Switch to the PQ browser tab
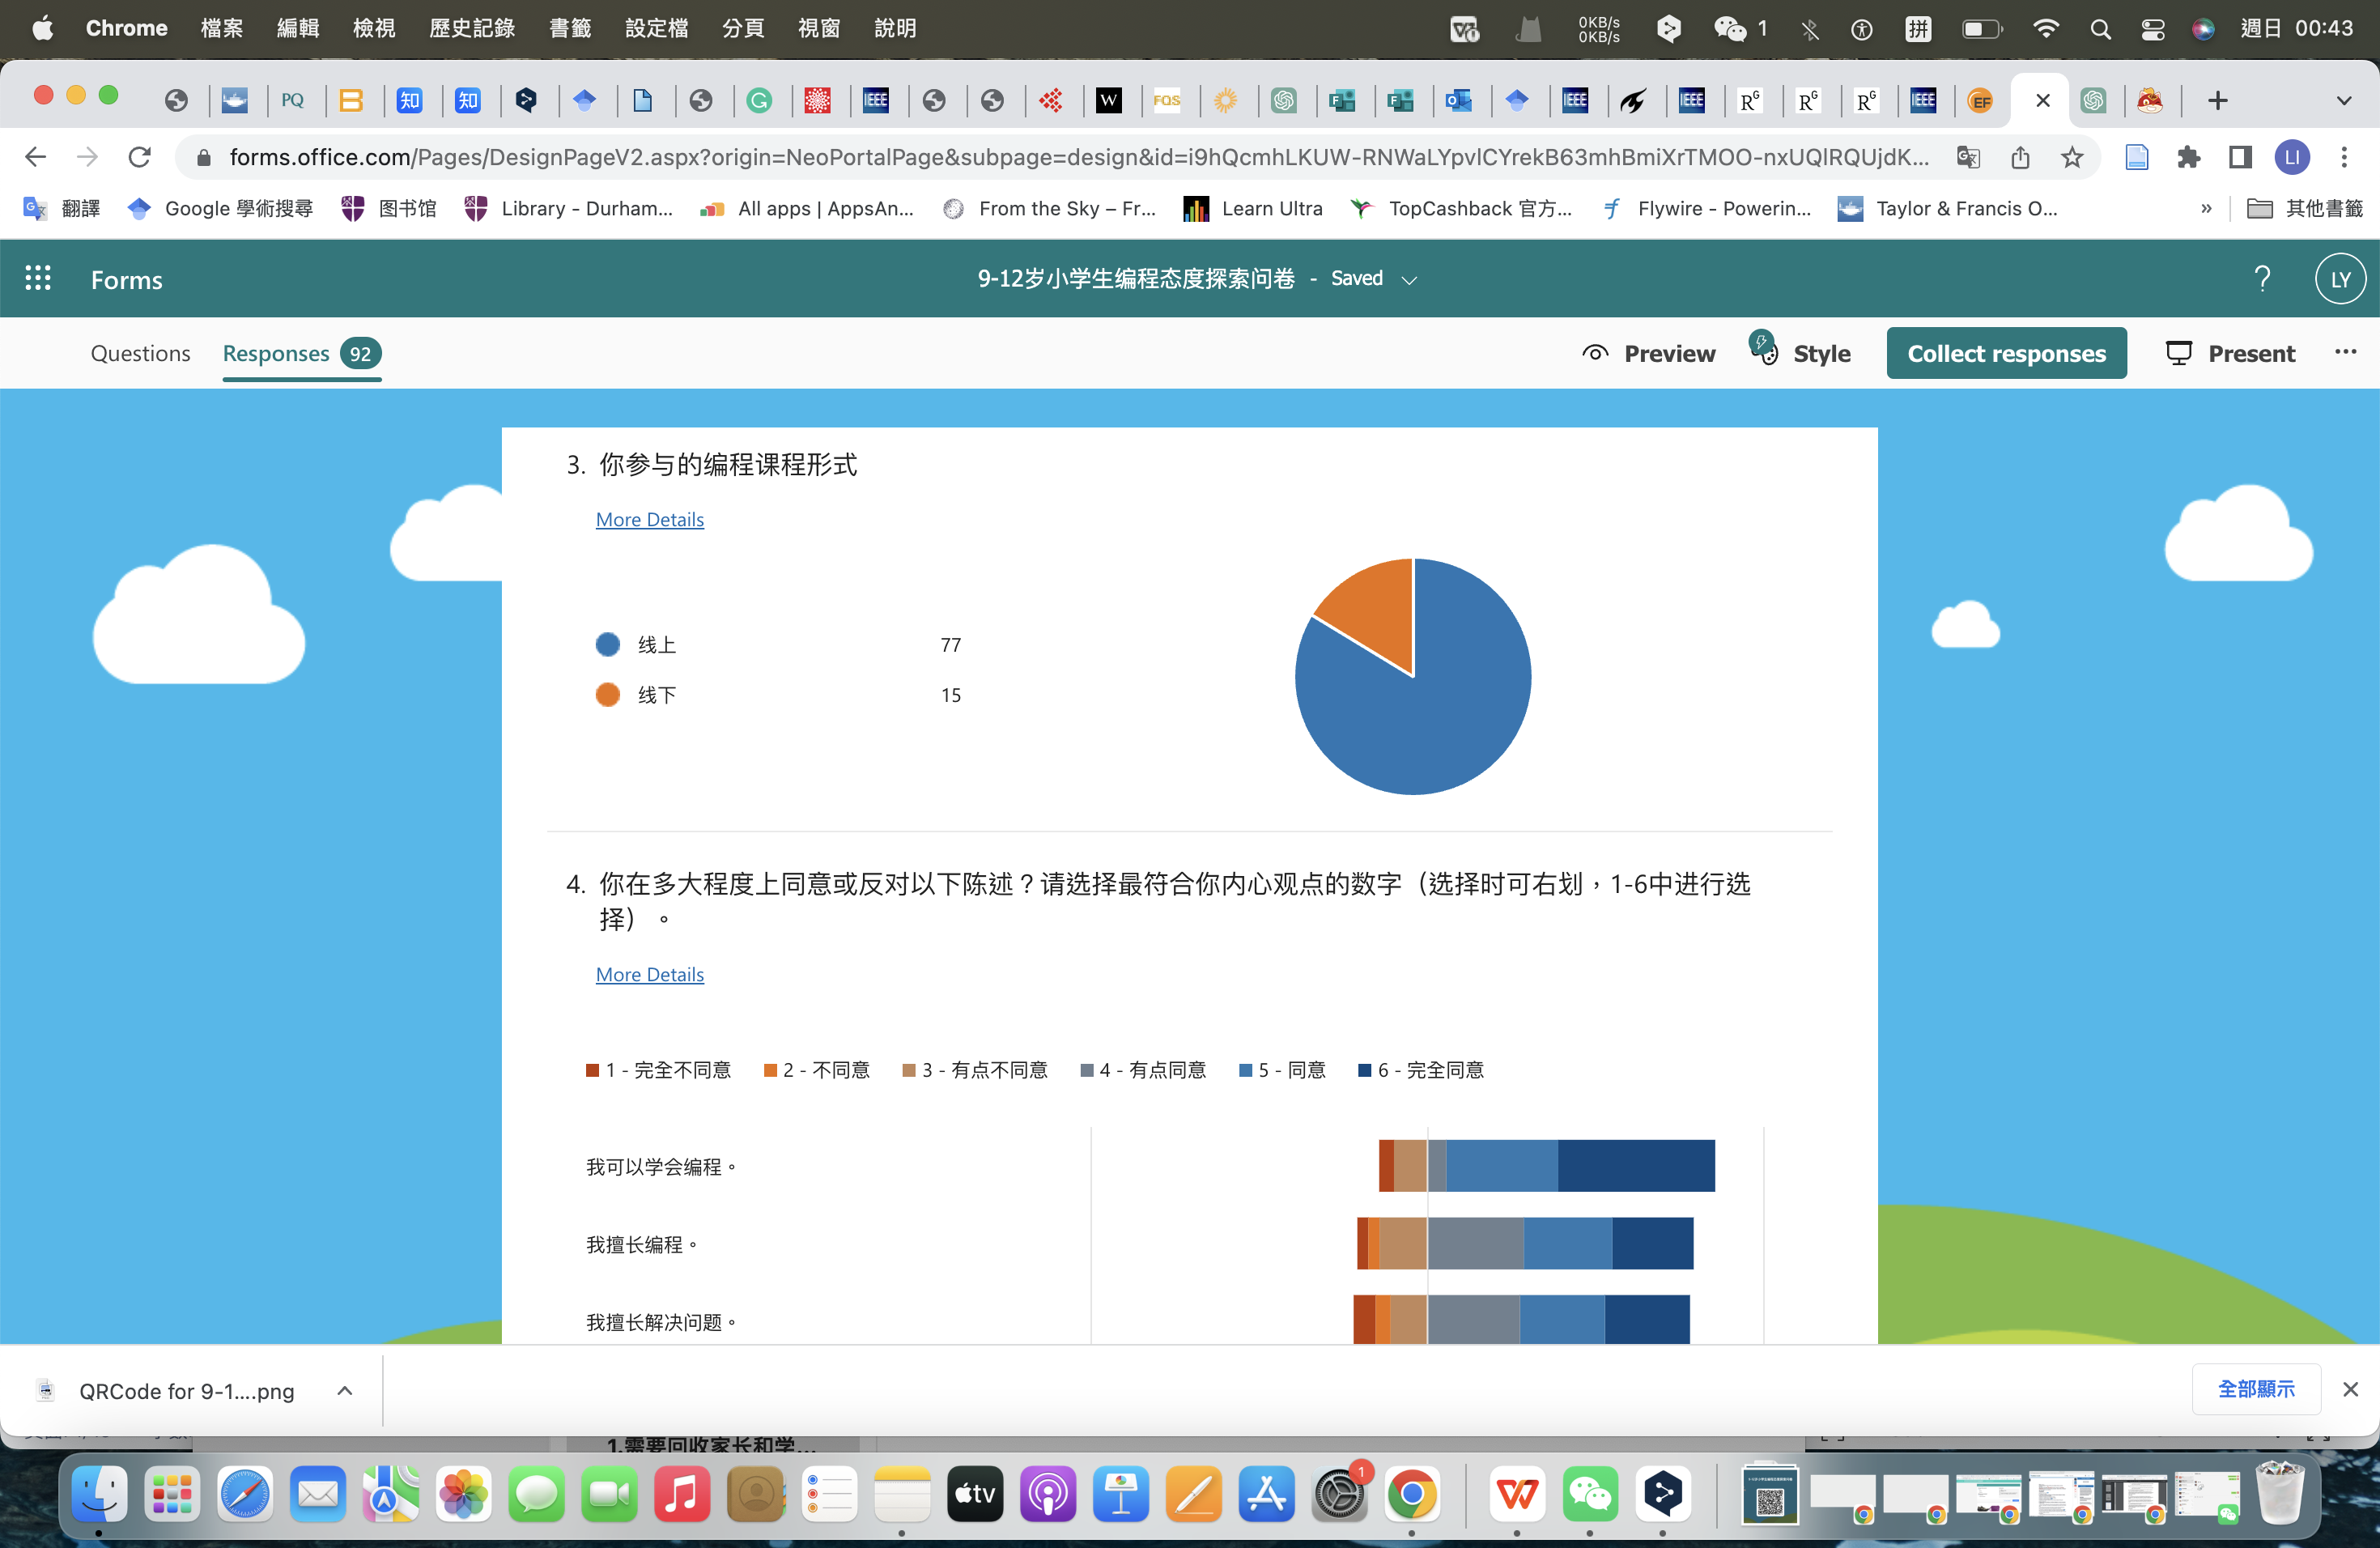Viewport: 2380px width, 1548px height. [x=292, y=100]
